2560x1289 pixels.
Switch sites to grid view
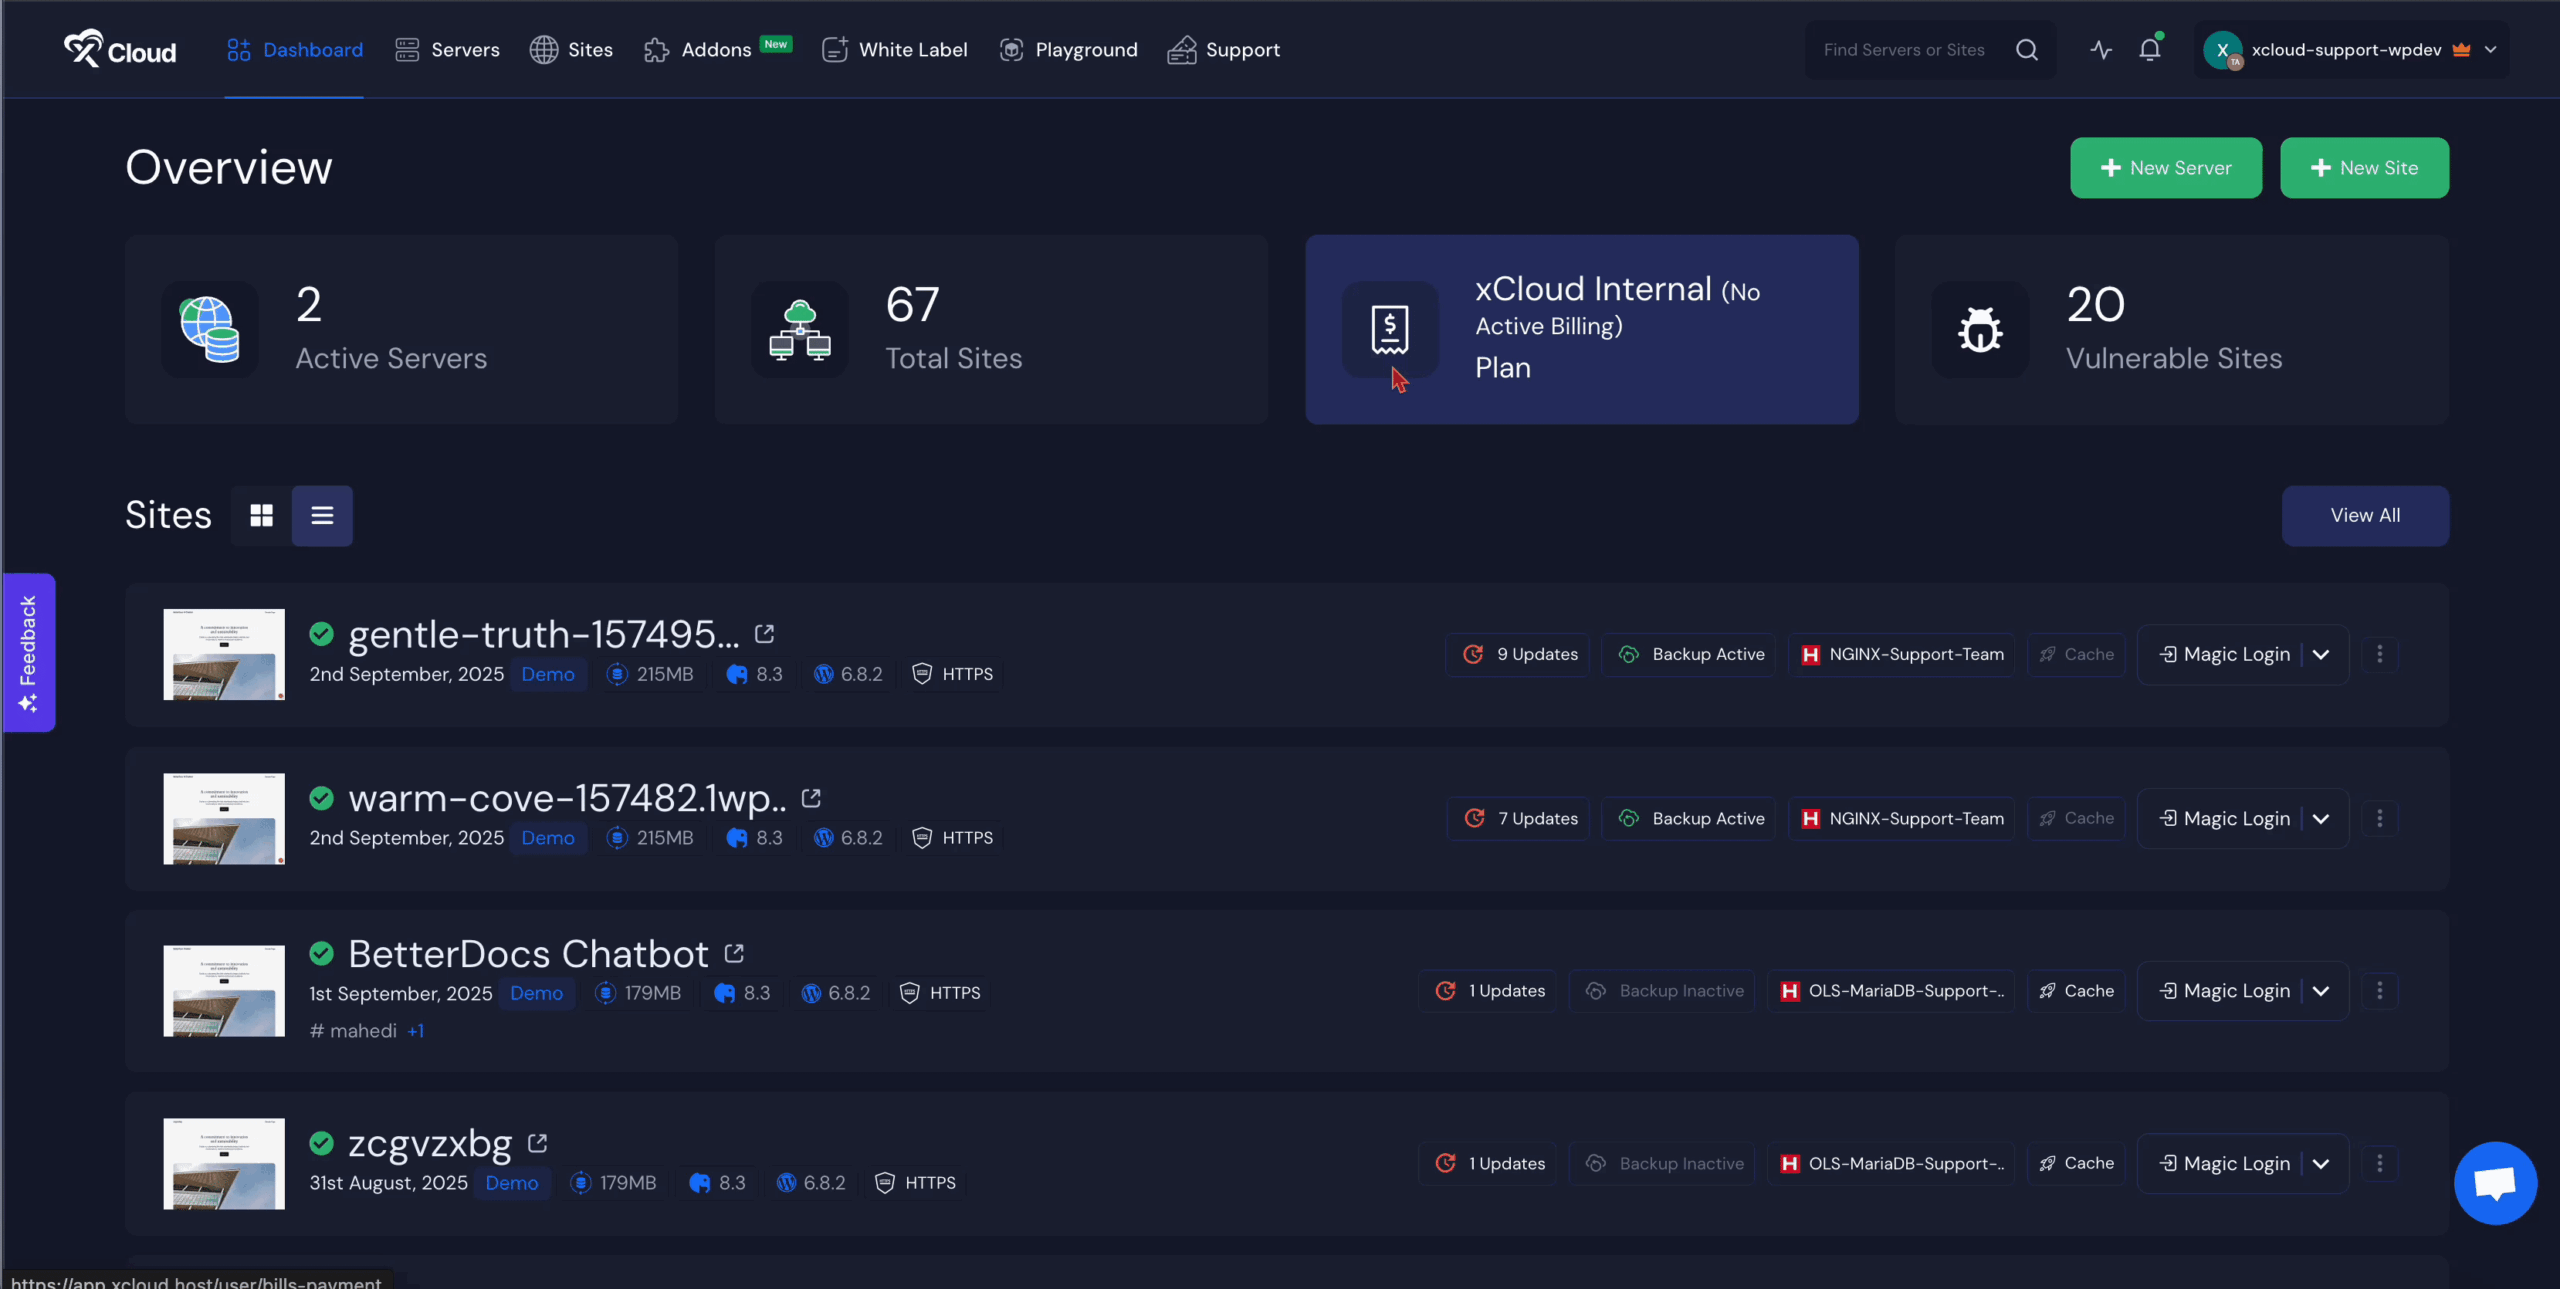(261, 516)
